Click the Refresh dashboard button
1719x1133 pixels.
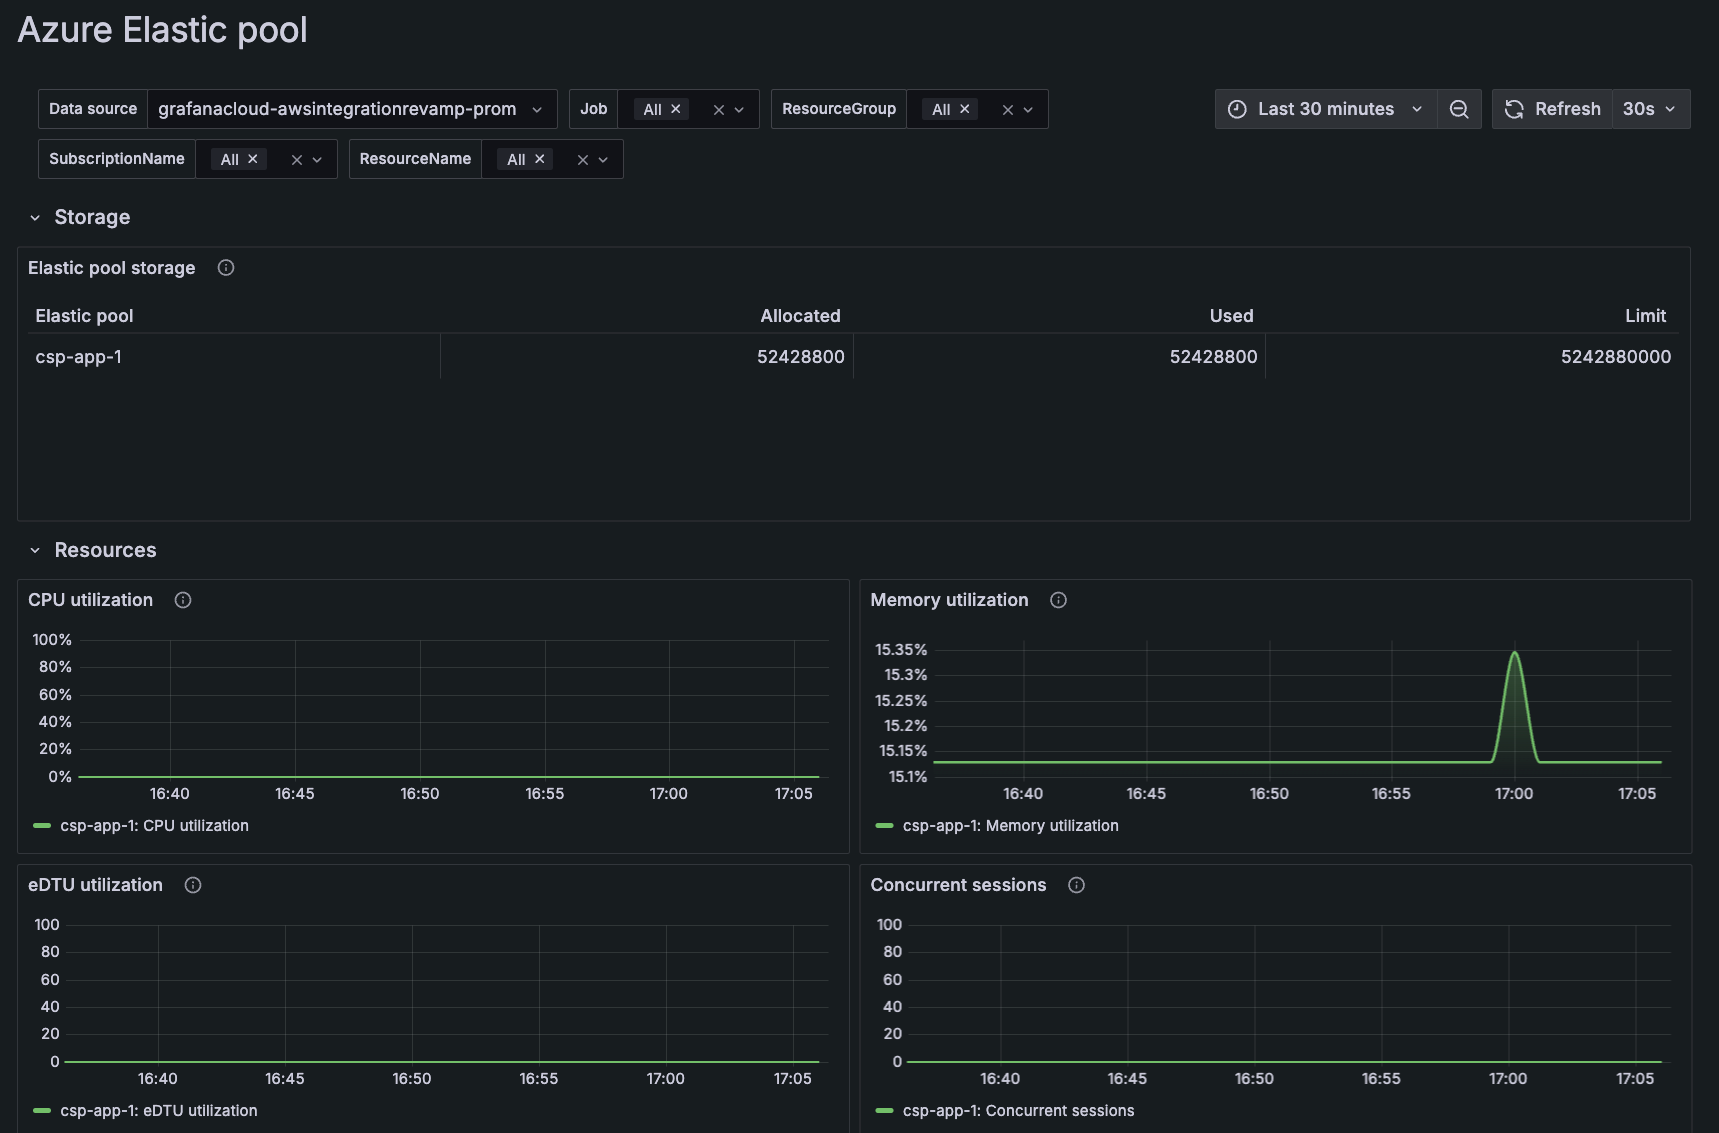tap(1553, 109)
